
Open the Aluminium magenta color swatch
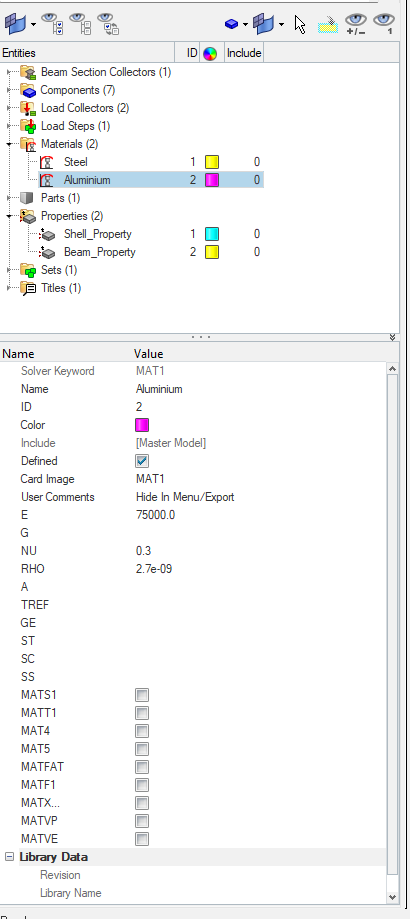[212, 180]
